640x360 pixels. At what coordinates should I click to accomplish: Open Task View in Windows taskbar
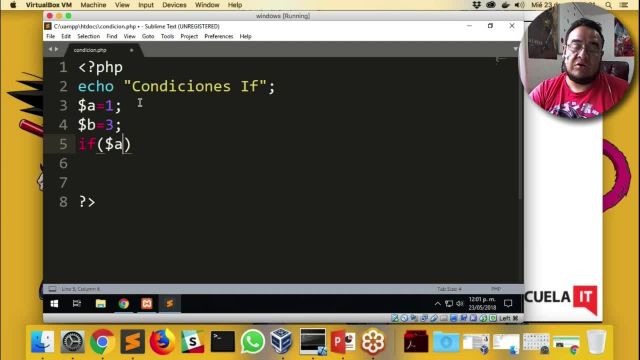(77, 304)
